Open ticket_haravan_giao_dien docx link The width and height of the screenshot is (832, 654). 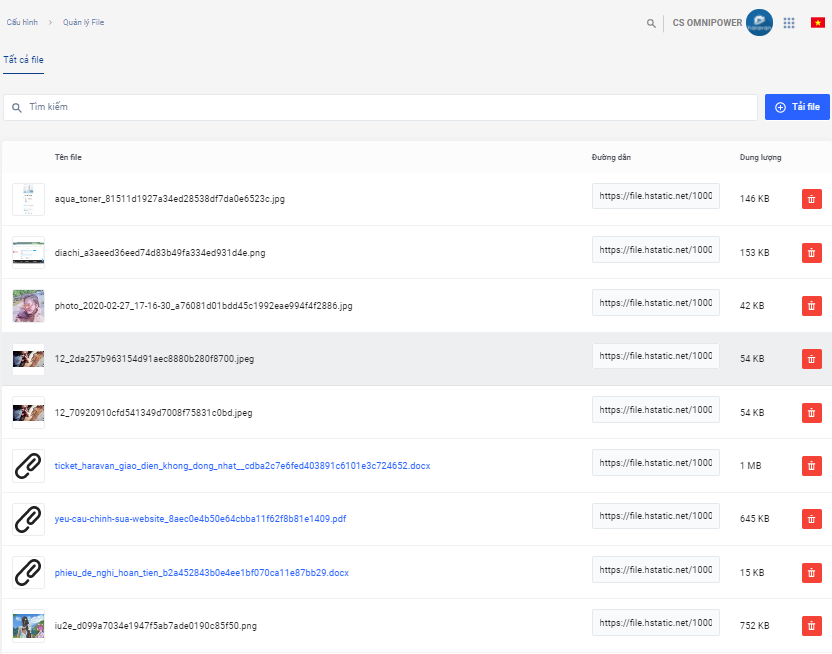click(242, 466)
